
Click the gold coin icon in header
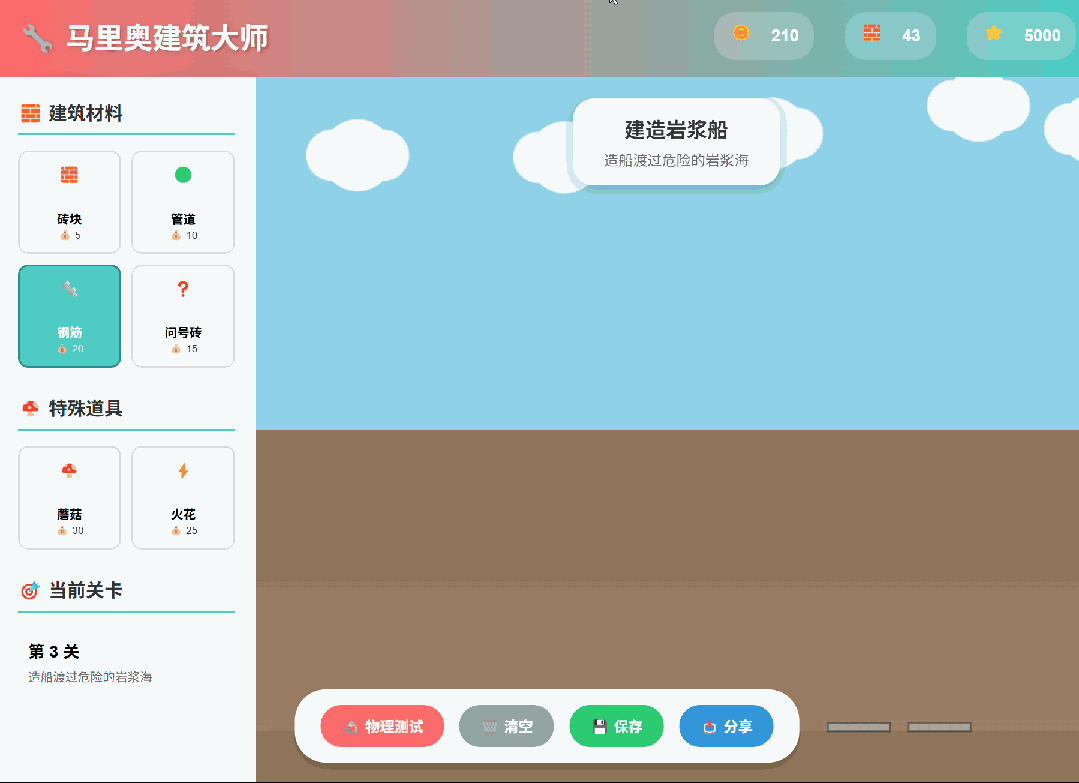tap(740, 32)
